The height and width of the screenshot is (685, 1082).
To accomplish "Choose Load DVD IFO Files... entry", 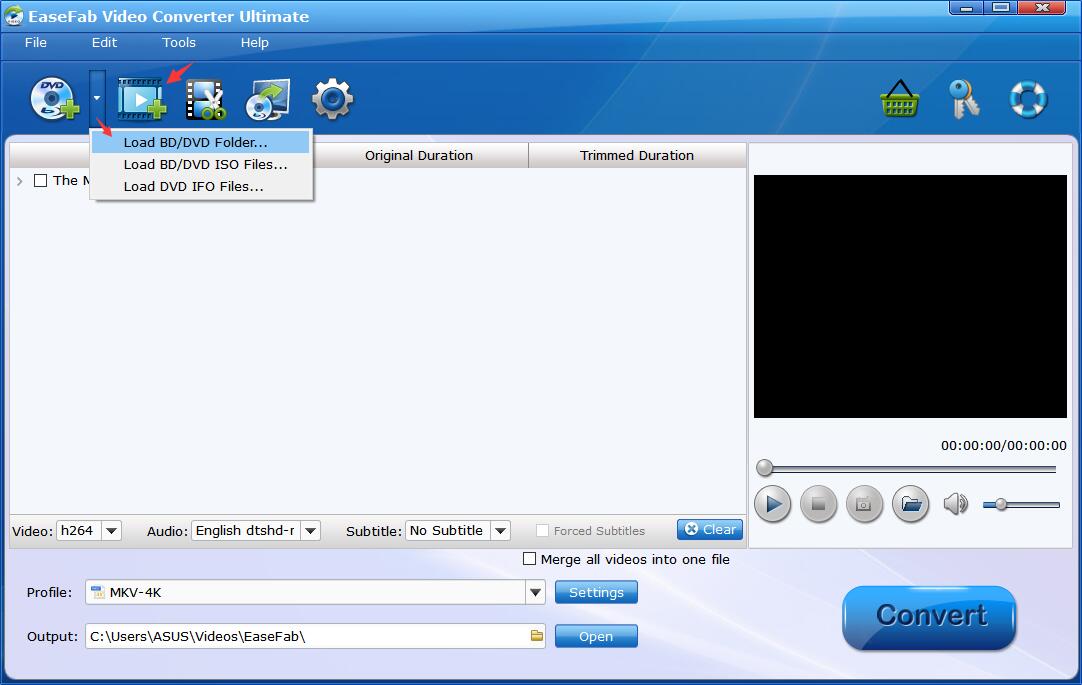I will [x=201, y=187].
